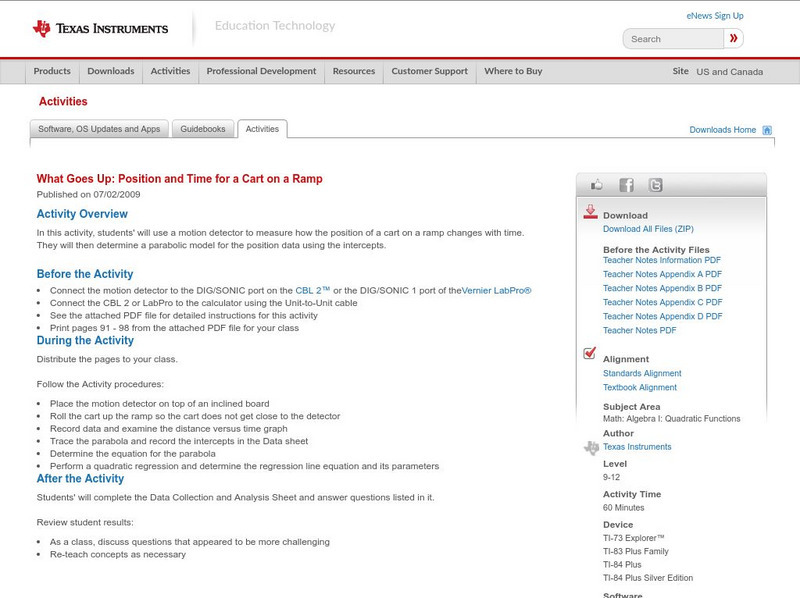Viewport: 800px width, 598px height.
Task: Select the Activities tab
Action: click(x=262, y=129)
